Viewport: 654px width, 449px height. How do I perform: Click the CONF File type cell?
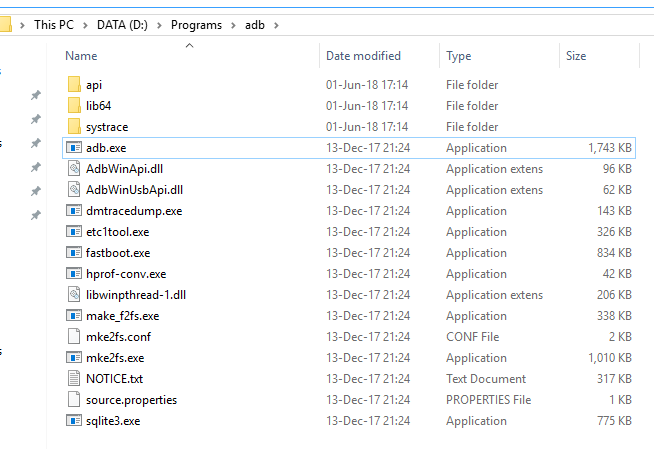click(x=473, y=336)
